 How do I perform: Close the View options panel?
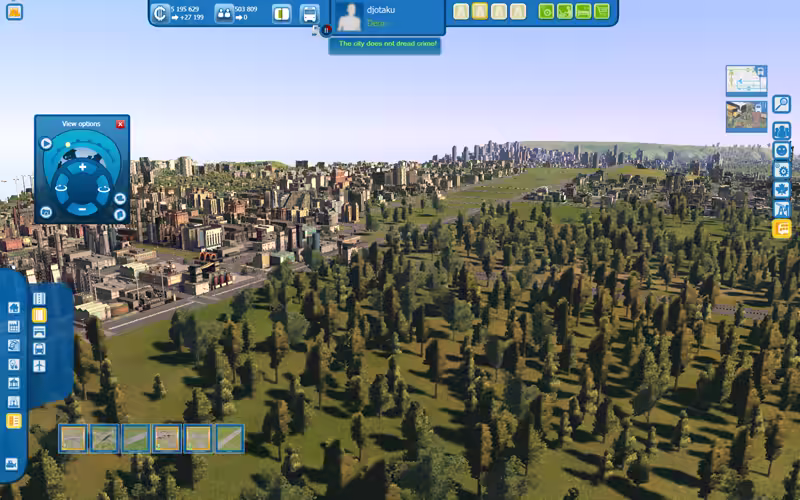click(120, 124)
